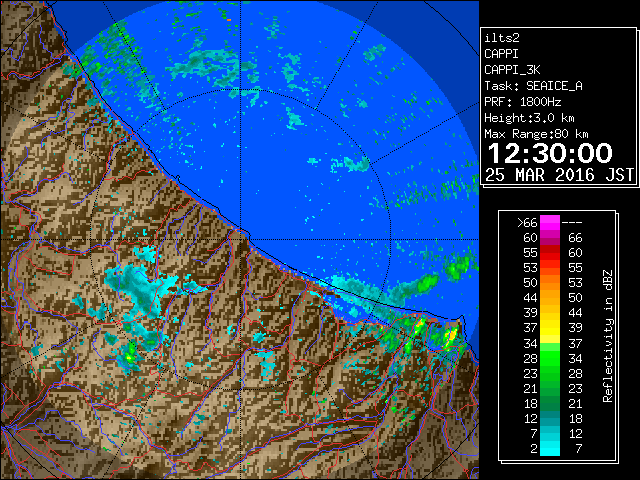Select the 'CAPPI_3K' product name text

[x=512, y=70]
